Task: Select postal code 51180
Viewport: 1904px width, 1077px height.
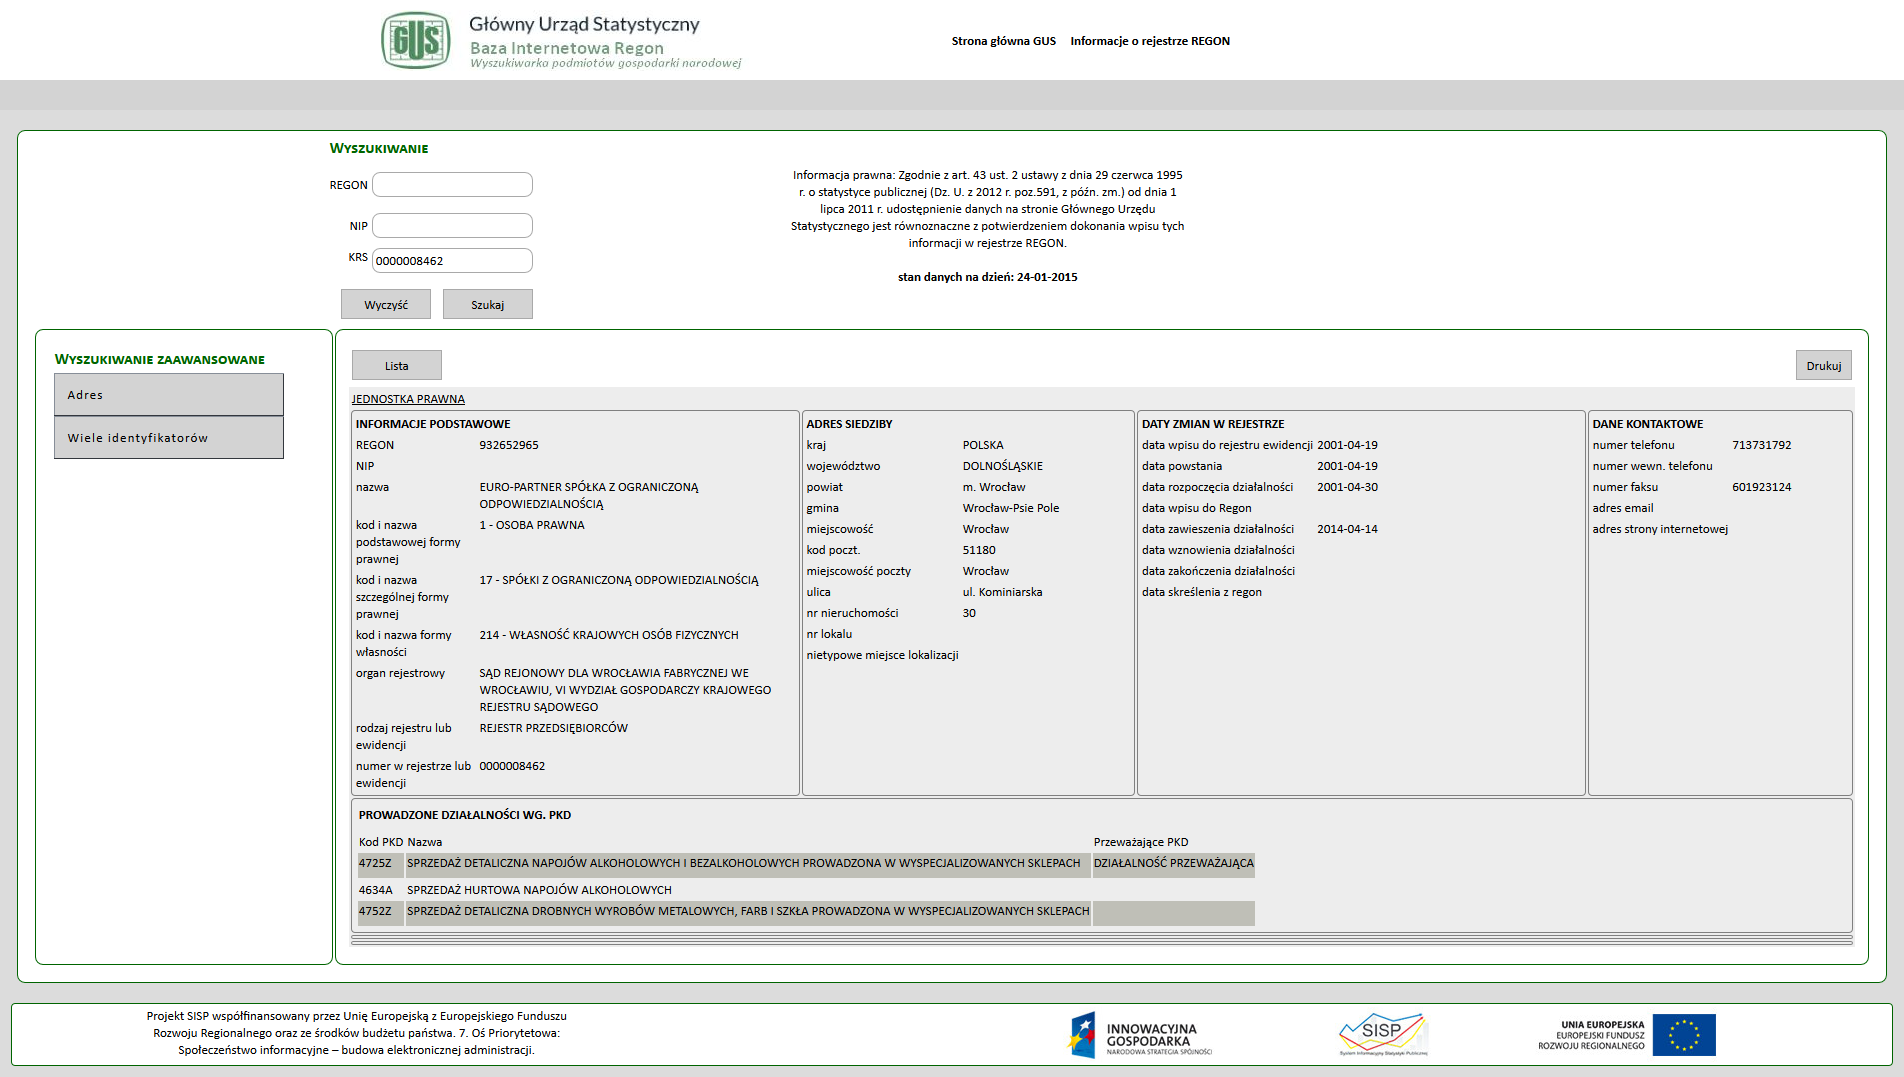Action: click(979, 550)
